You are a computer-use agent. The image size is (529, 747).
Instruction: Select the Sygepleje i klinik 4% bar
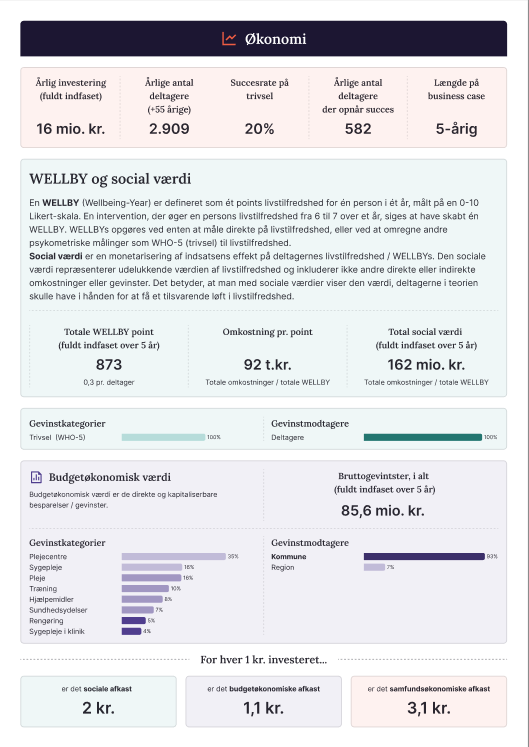click(131, 632)
